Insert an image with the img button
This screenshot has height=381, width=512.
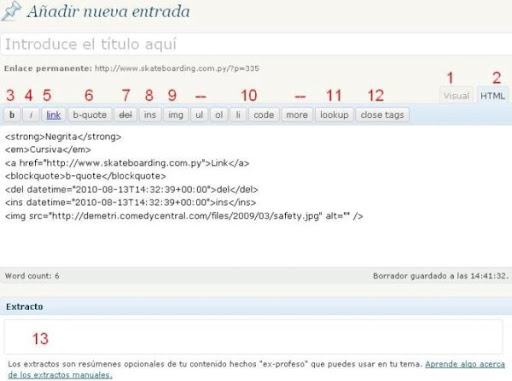pos(176,115)
